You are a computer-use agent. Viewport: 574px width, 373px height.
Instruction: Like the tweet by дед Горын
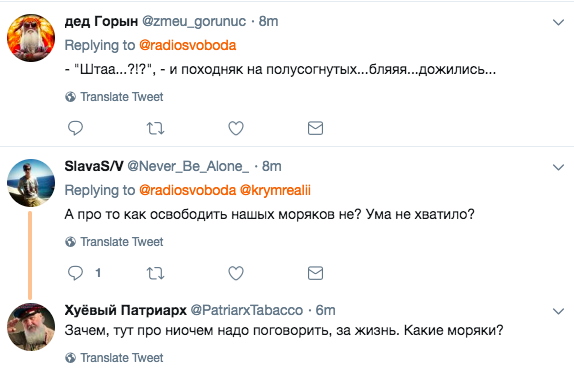point(236,128)
